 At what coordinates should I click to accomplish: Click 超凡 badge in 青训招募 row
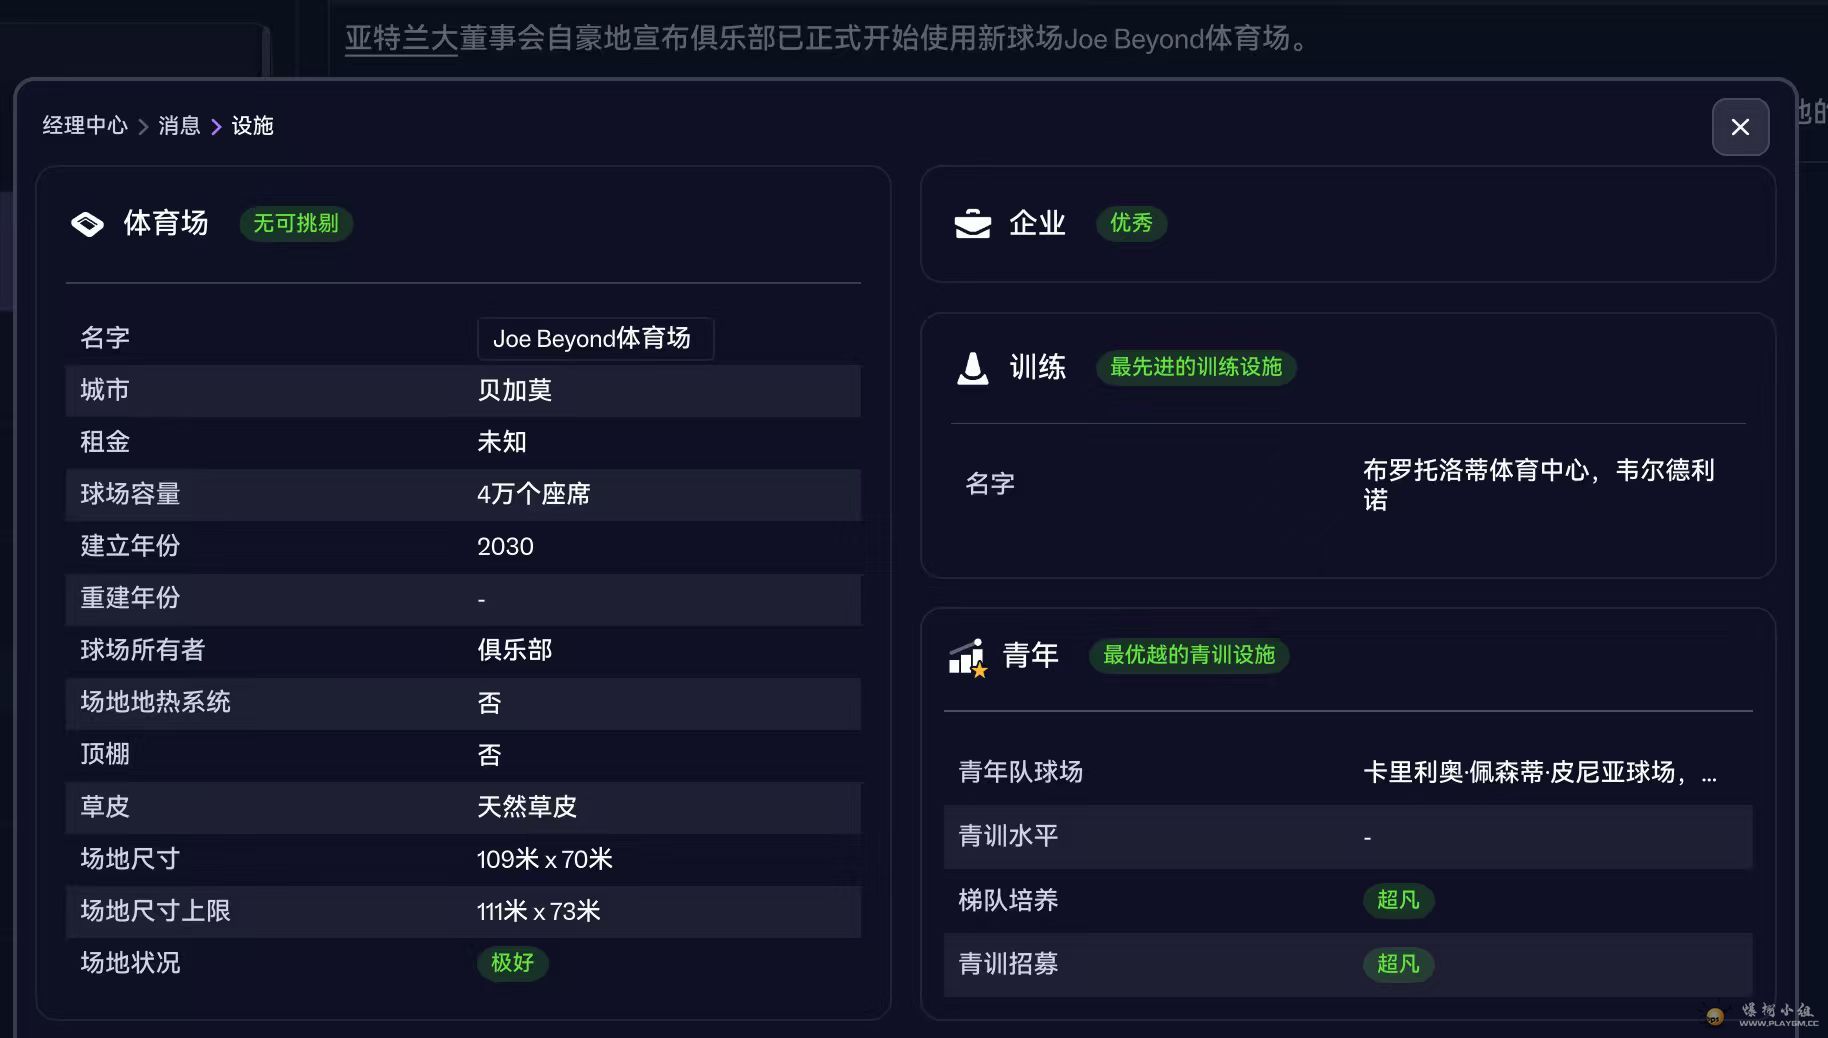tap(1398, 964)
